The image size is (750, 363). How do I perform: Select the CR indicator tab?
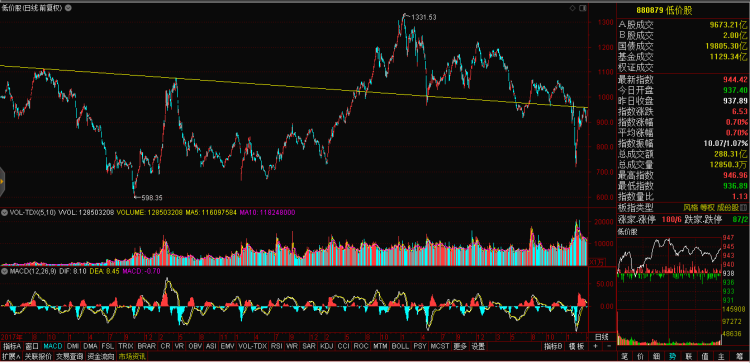click(x=165, y=346)
